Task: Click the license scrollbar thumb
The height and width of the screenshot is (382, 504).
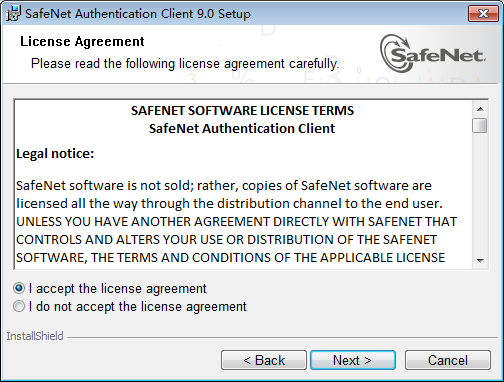Action: pyautogui.click(x=480, y=126)
